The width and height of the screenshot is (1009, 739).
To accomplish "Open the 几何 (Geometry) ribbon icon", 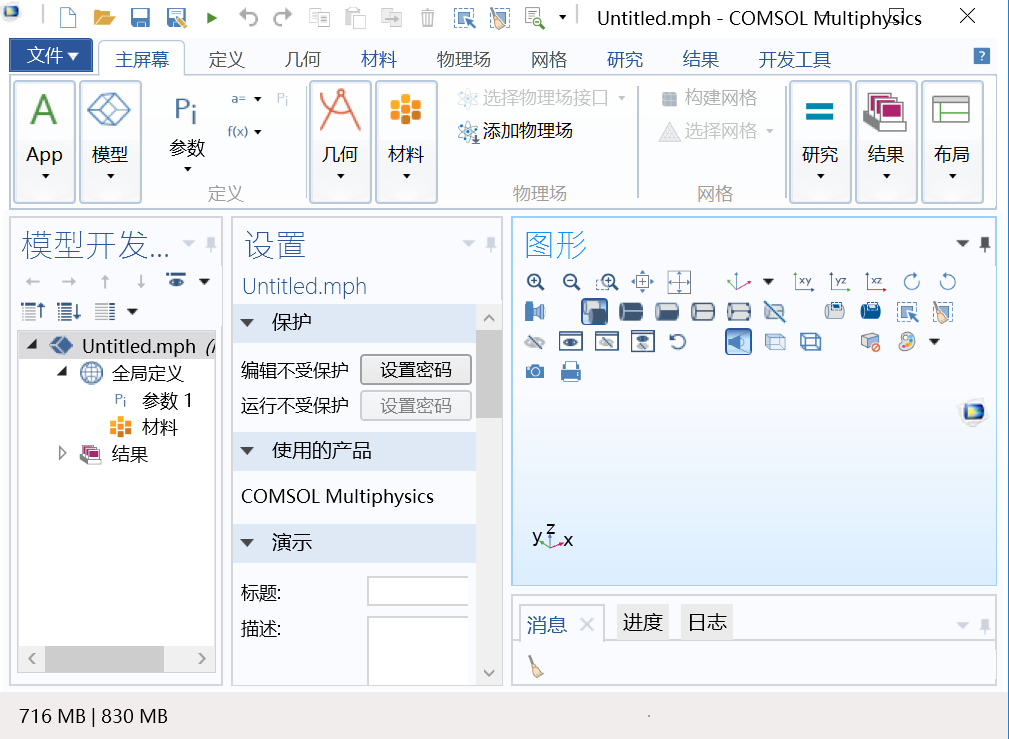I will pos(341,130).
